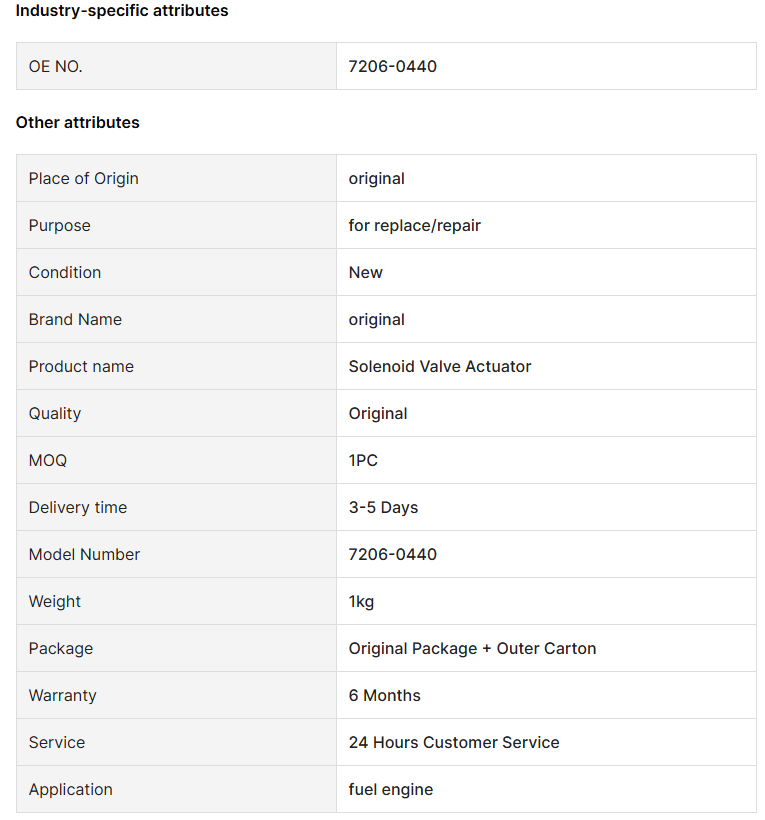This screenshot has width=765, height=820.
Task: Click the Package label cell
Action: click(x=176, y=648)
